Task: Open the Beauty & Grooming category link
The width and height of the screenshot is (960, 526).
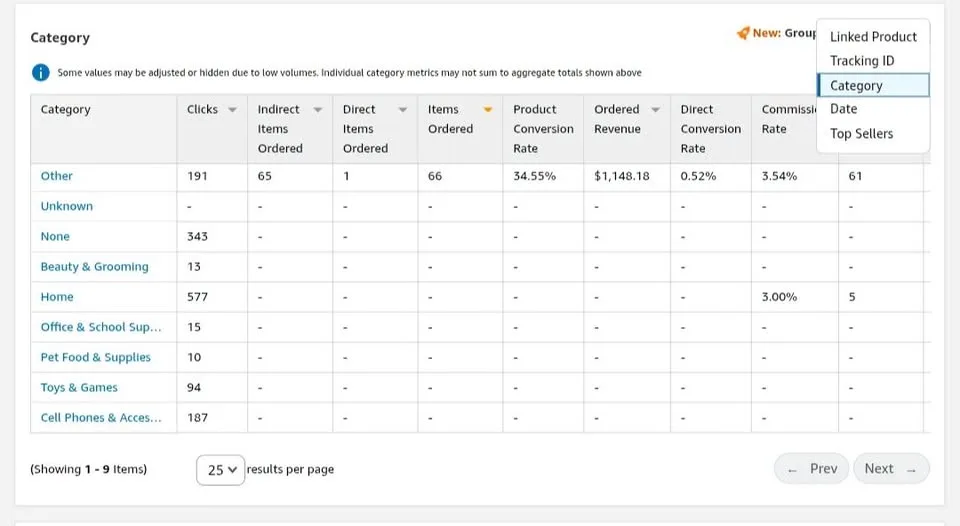Action: click(94, 267)
